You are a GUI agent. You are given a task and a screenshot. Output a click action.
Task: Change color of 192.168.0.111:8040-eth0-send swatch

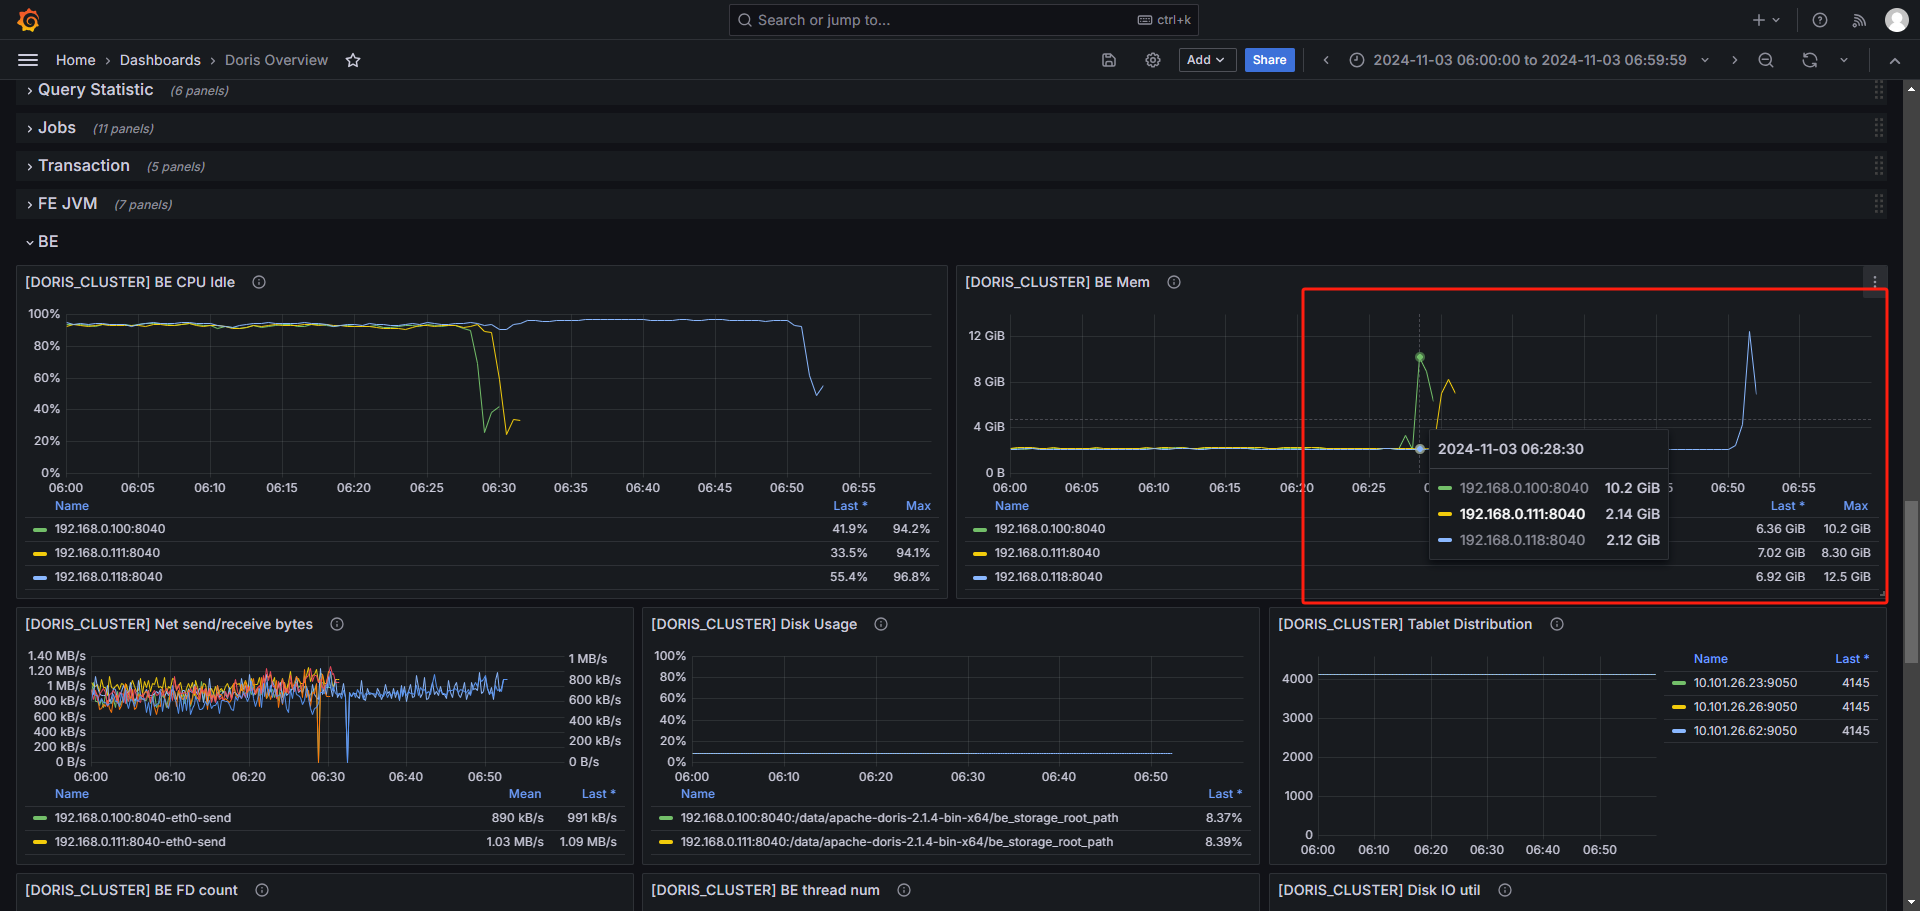[x=40, y=842]
